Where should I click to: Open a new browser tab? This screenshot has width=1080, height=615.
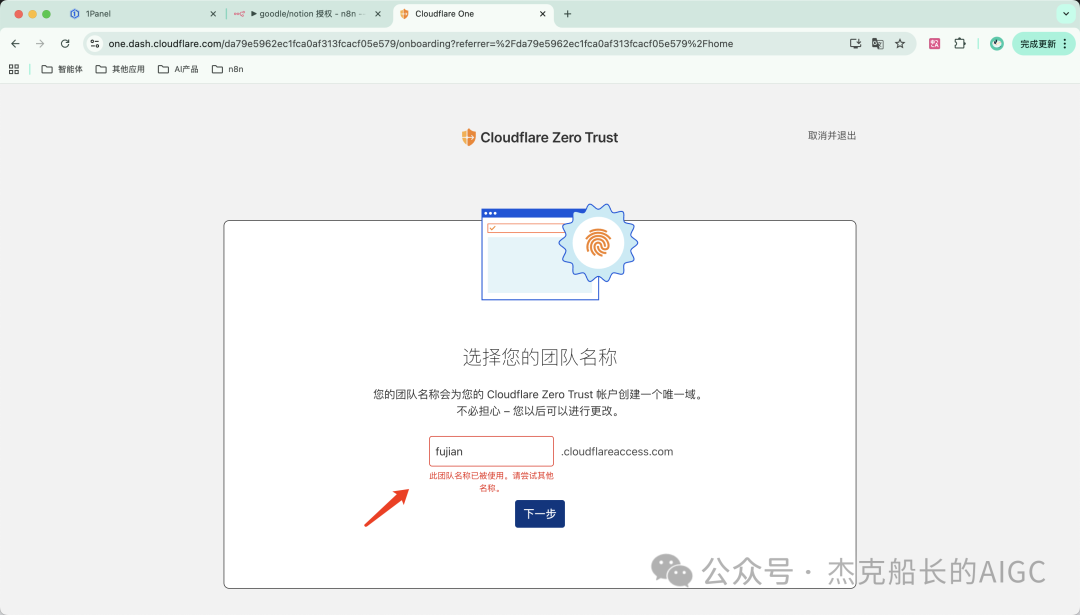click(568, 14)
